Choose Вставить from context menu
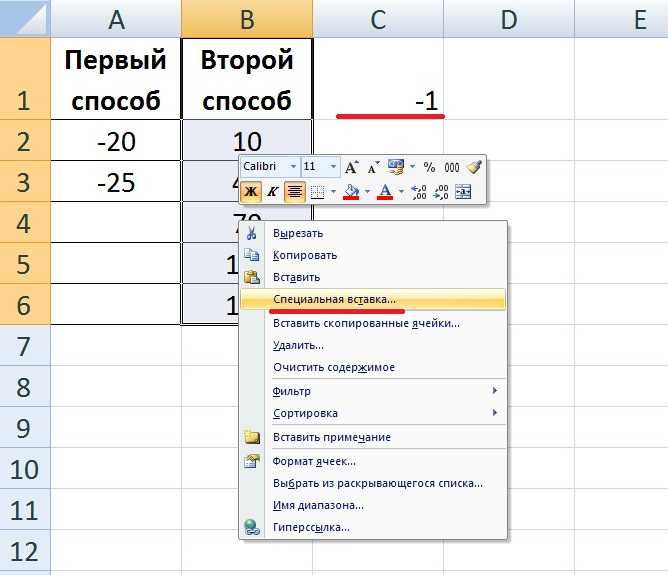 (373, 277)
